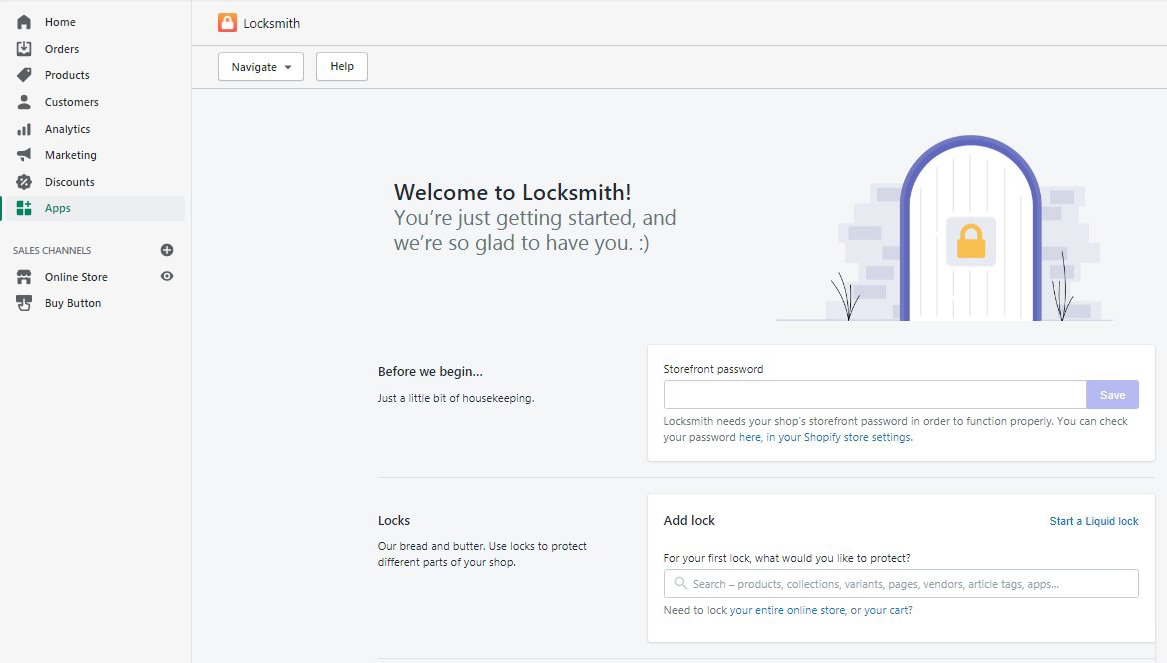Select the Customers person icon
Image resolution: width=1167 pixels, height=663 pixels.
[x=24, y=102]
